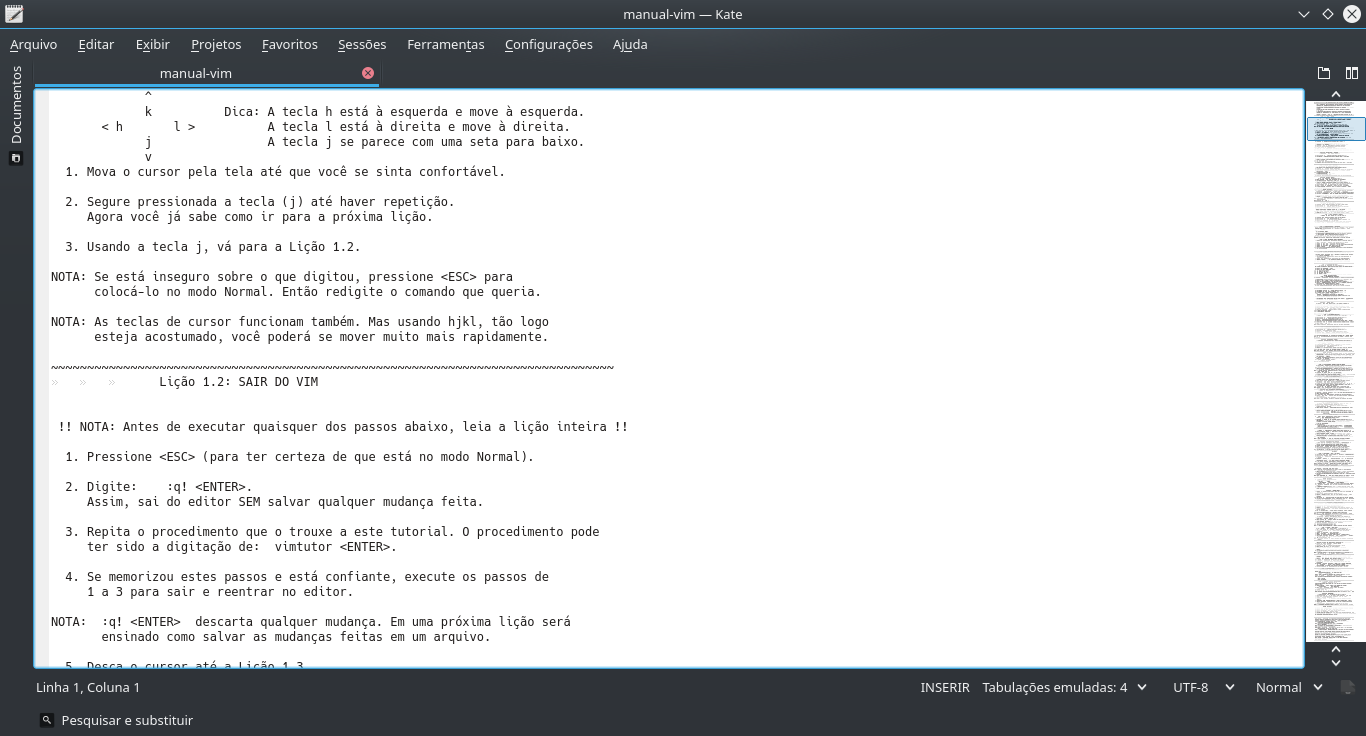Click the line 'Mova o cursor pela tela'
Image resolution: width=1366 pixels, height=736 pixels.
[x=296, y=172]
